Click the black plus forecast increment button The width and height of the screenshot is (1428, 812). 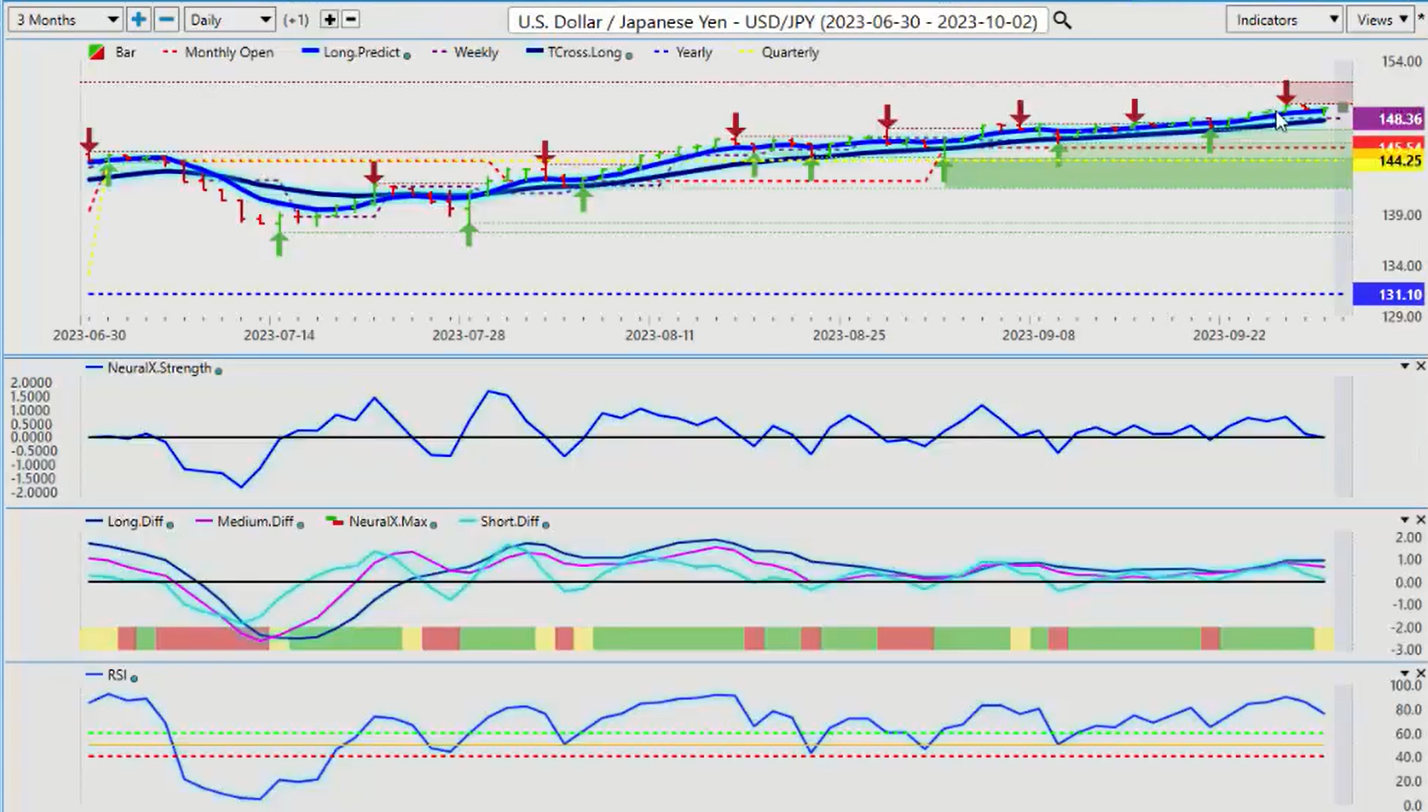pyautogui.click(x=330, y=19)
